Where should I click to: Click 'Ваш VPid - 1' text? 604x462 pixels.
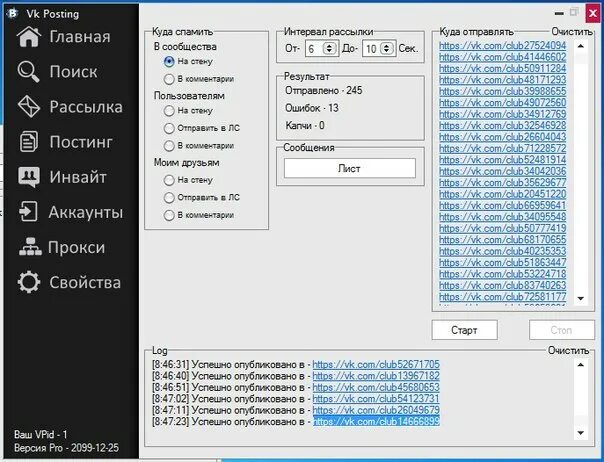point(40,435)
